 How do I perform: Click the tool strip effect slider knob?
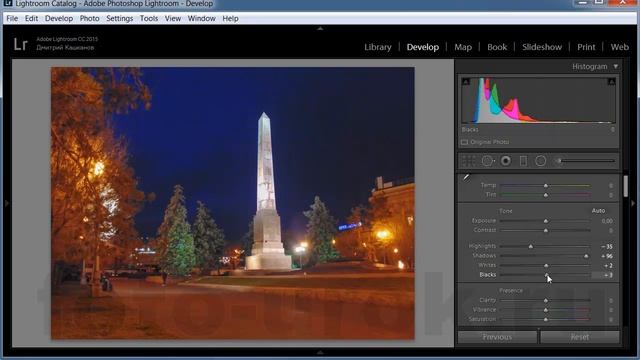tap(560, 161)
